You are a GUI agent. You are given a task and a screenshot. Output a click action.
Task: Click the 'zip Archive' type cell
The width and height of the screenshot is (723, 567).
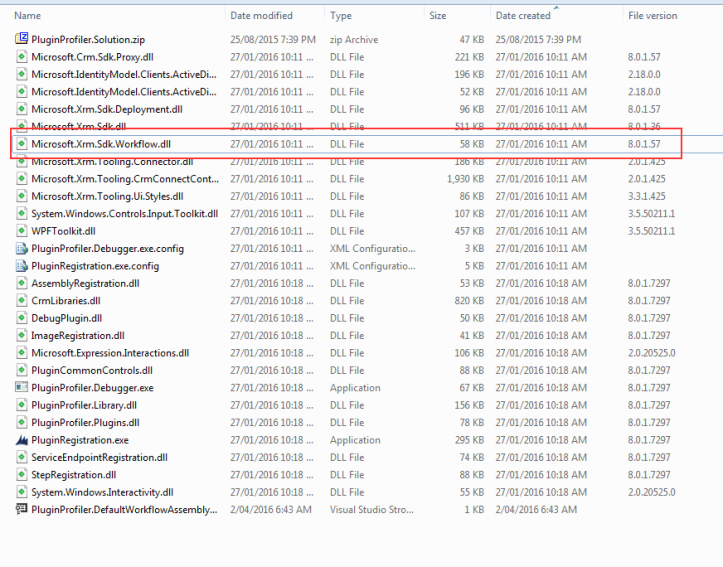point(354,40)
